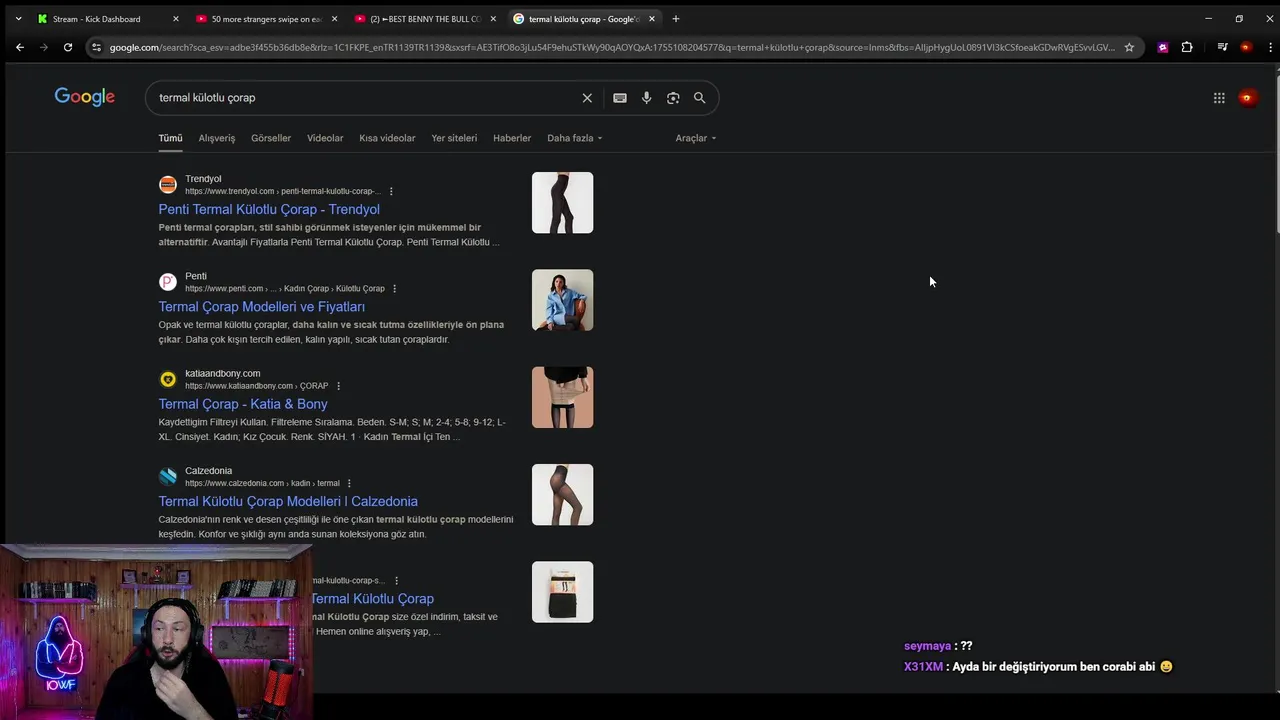Open the Araçlar tools dropdown
This screenshot has width=1280, height=720.
tap(696, 138)
